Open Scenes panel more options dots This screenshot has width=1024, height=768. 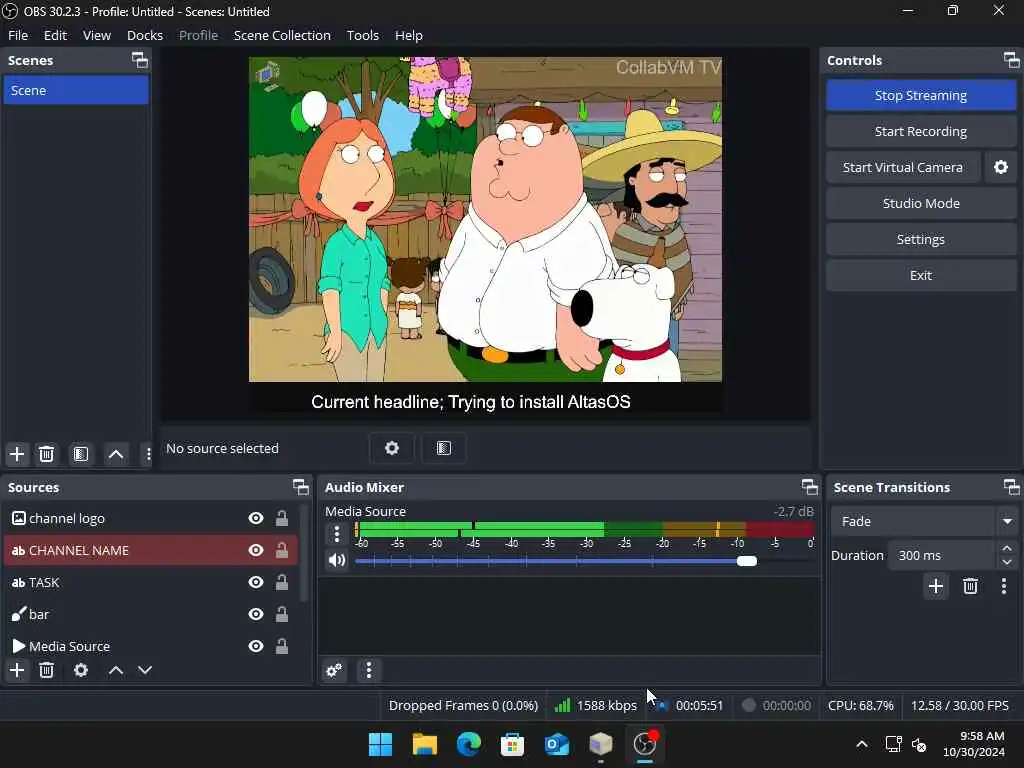click(x=148, y=454)
